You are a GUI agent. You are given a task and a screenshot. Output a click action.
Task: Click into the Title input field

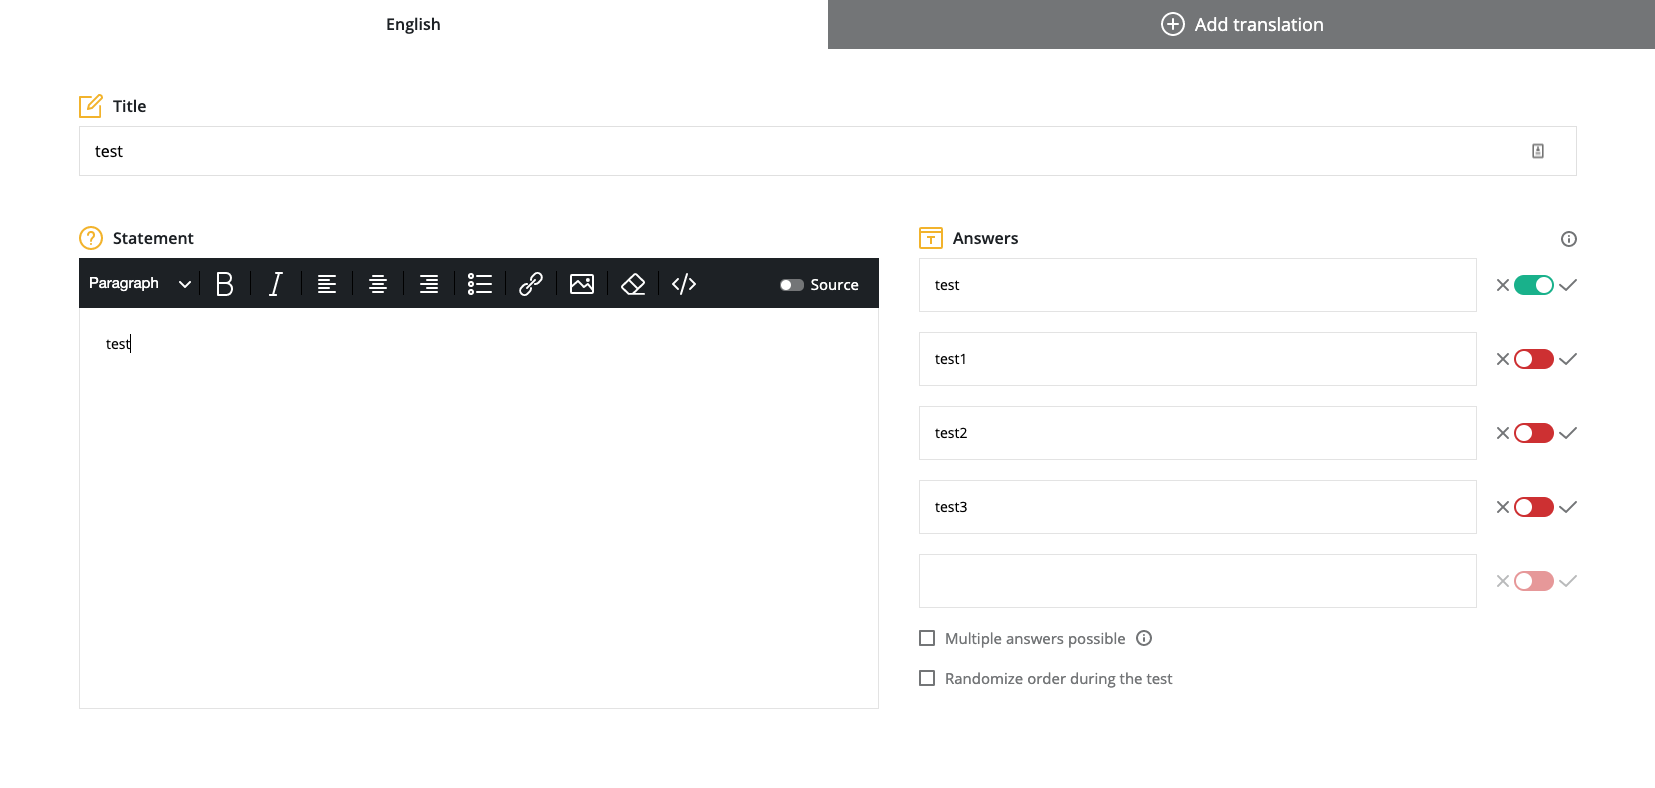click(800, 151)
